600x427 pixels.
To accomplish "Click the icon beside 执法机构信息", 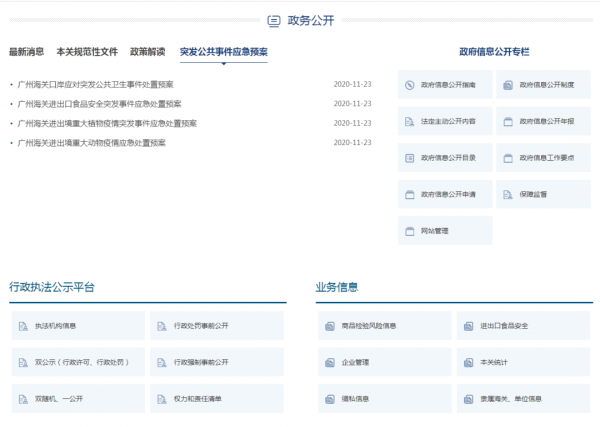I will coord(22,326).
